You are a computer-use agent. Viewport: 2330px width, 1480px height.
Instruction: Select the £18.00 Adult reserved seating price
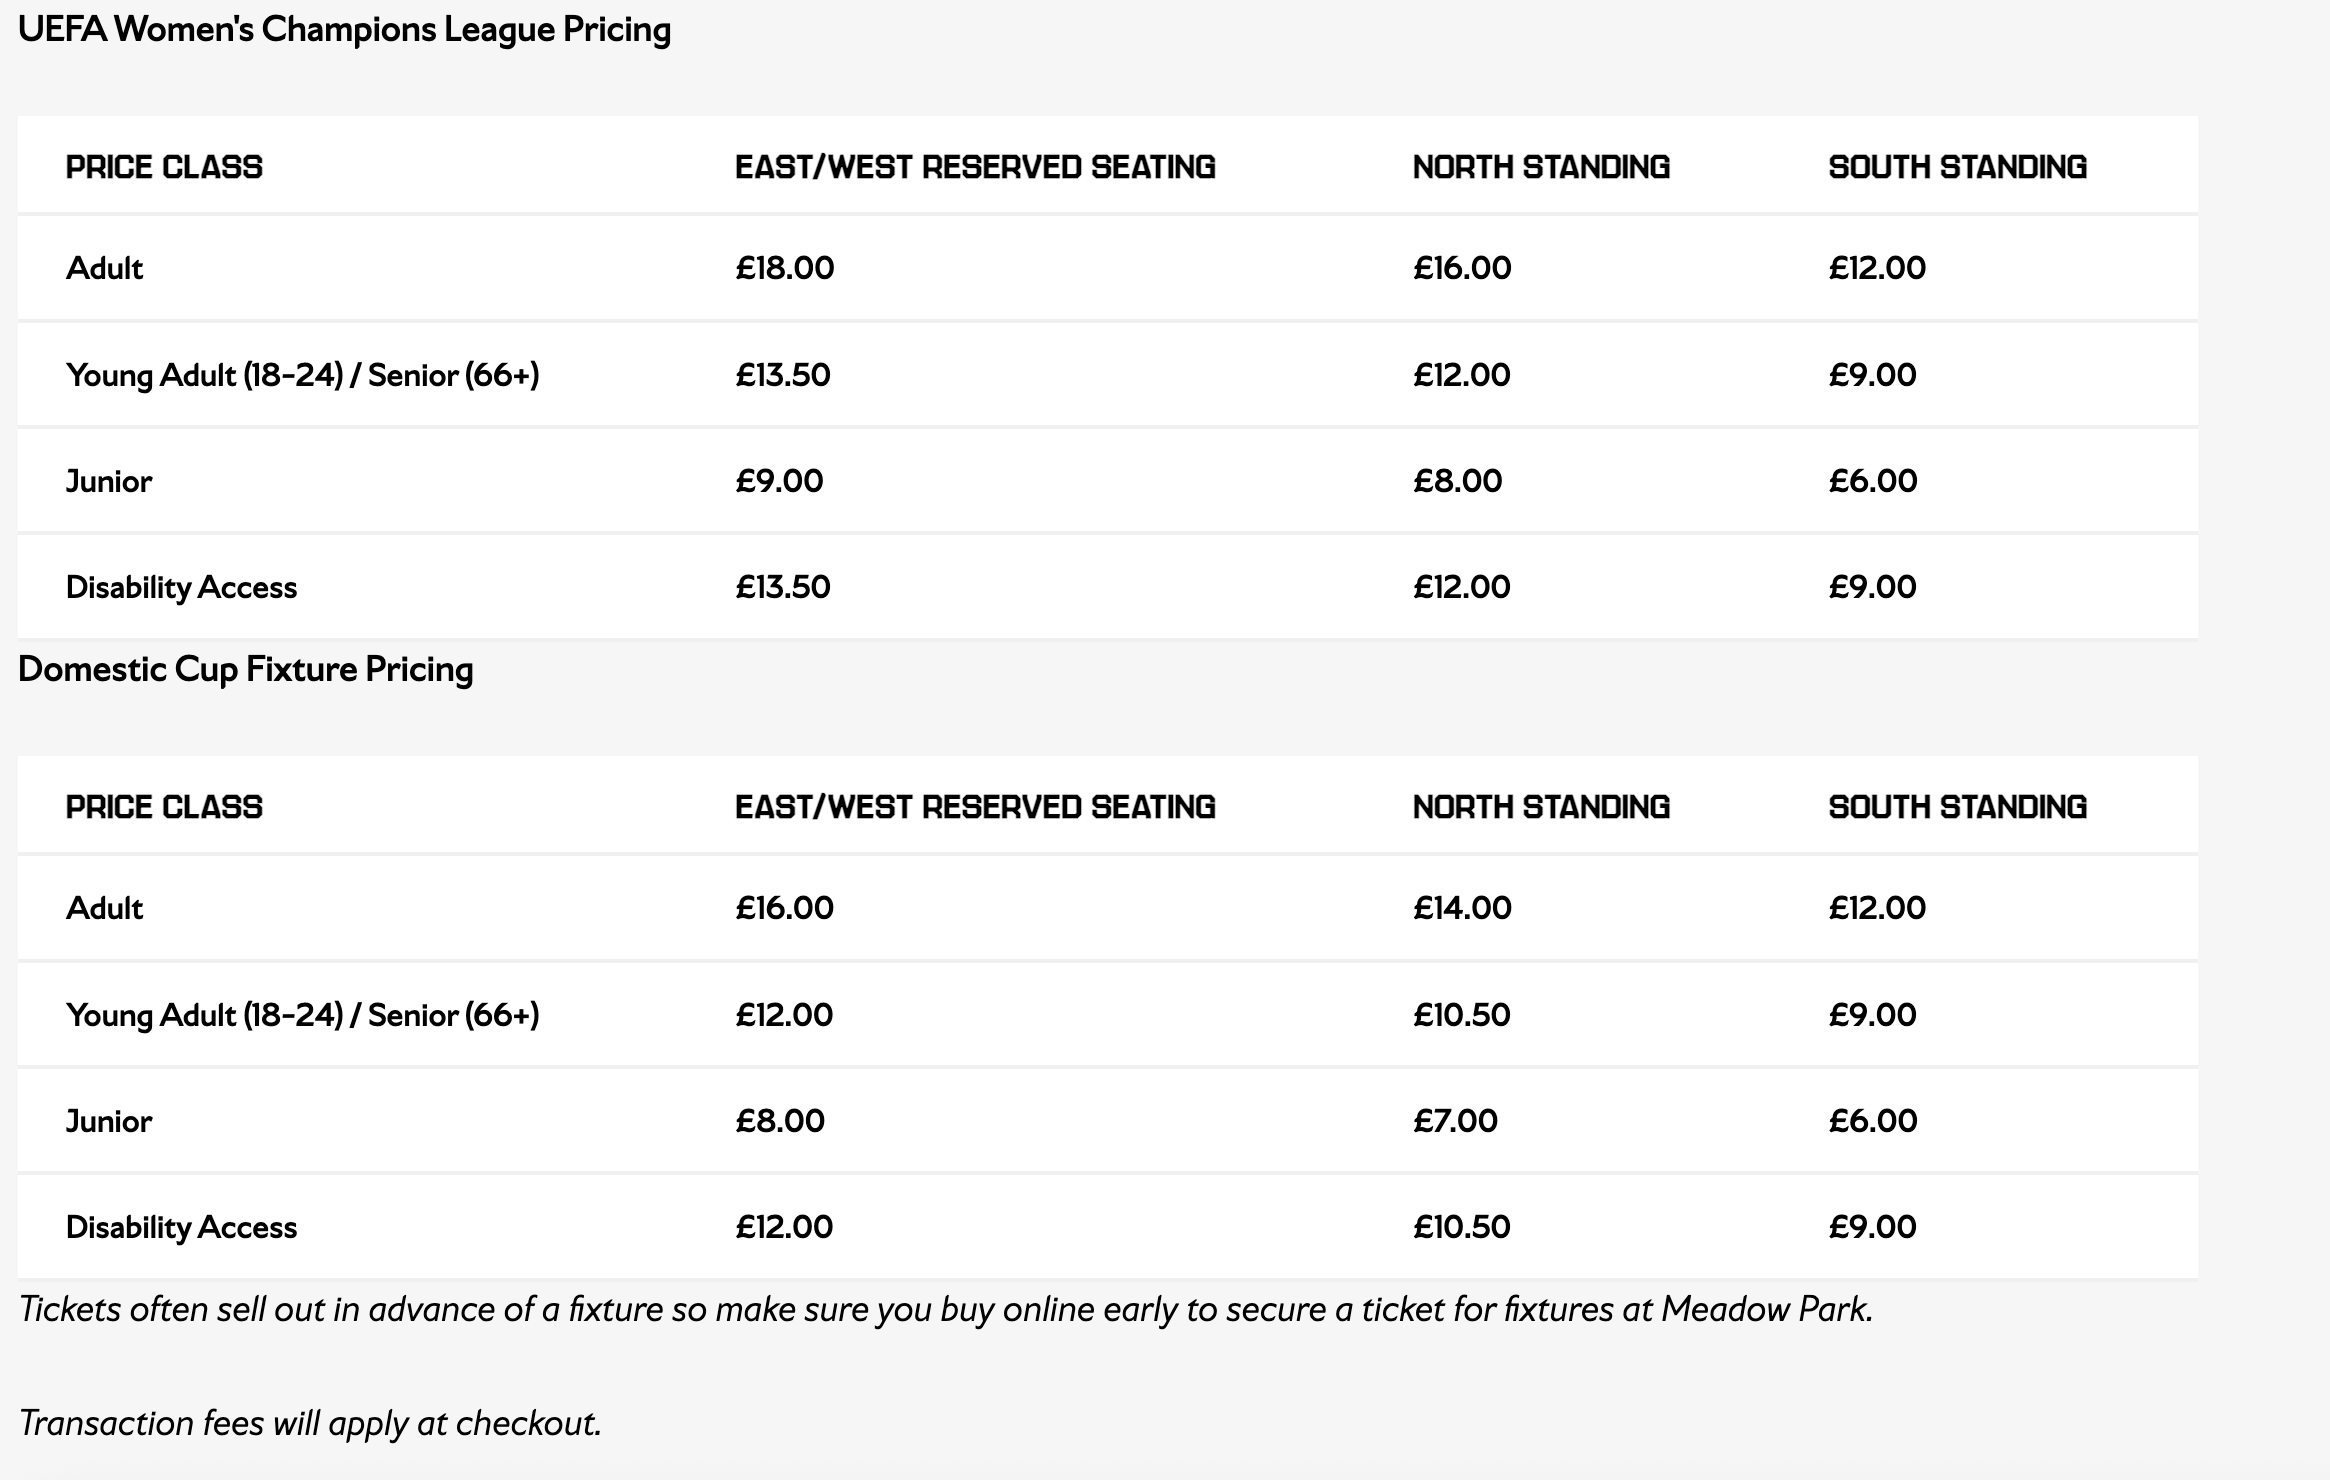(x=784, y=268)
